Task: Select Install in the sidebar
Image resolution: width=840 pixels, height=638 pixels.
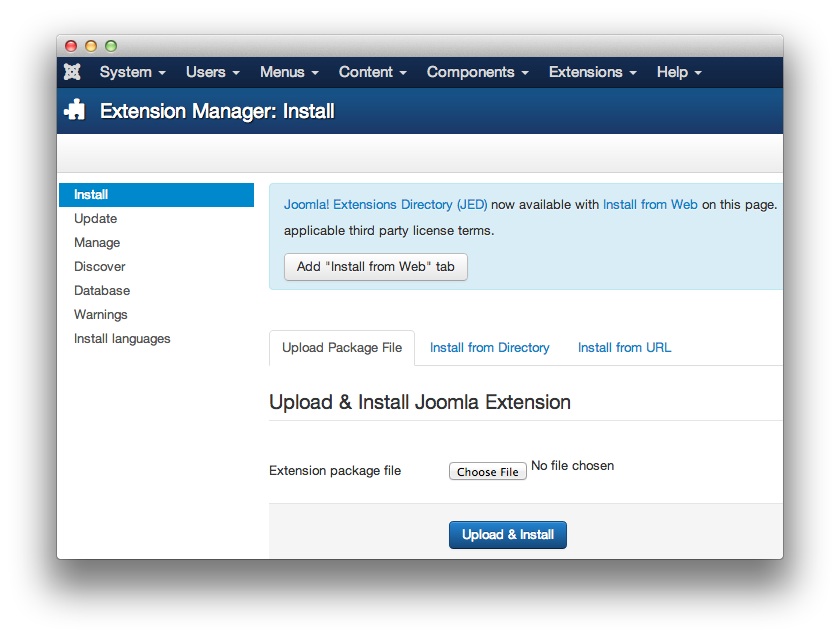Action: point(156,194)
